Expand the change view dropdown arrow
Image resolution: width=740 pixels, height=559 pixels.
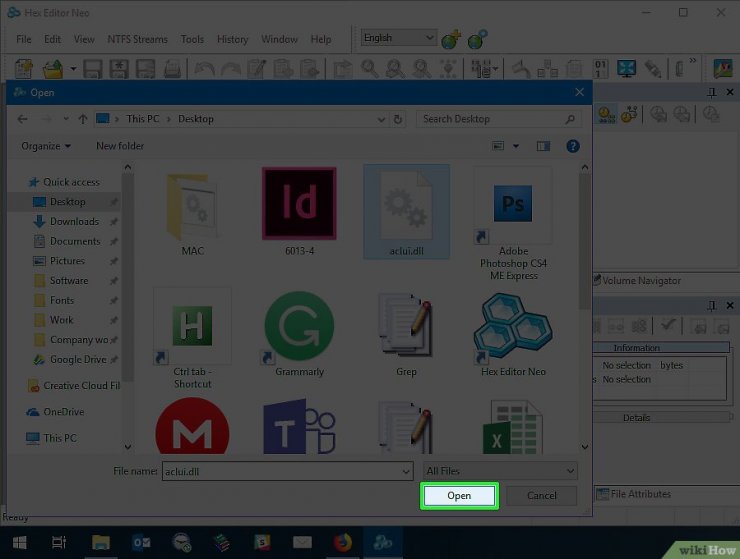point(516,146)
